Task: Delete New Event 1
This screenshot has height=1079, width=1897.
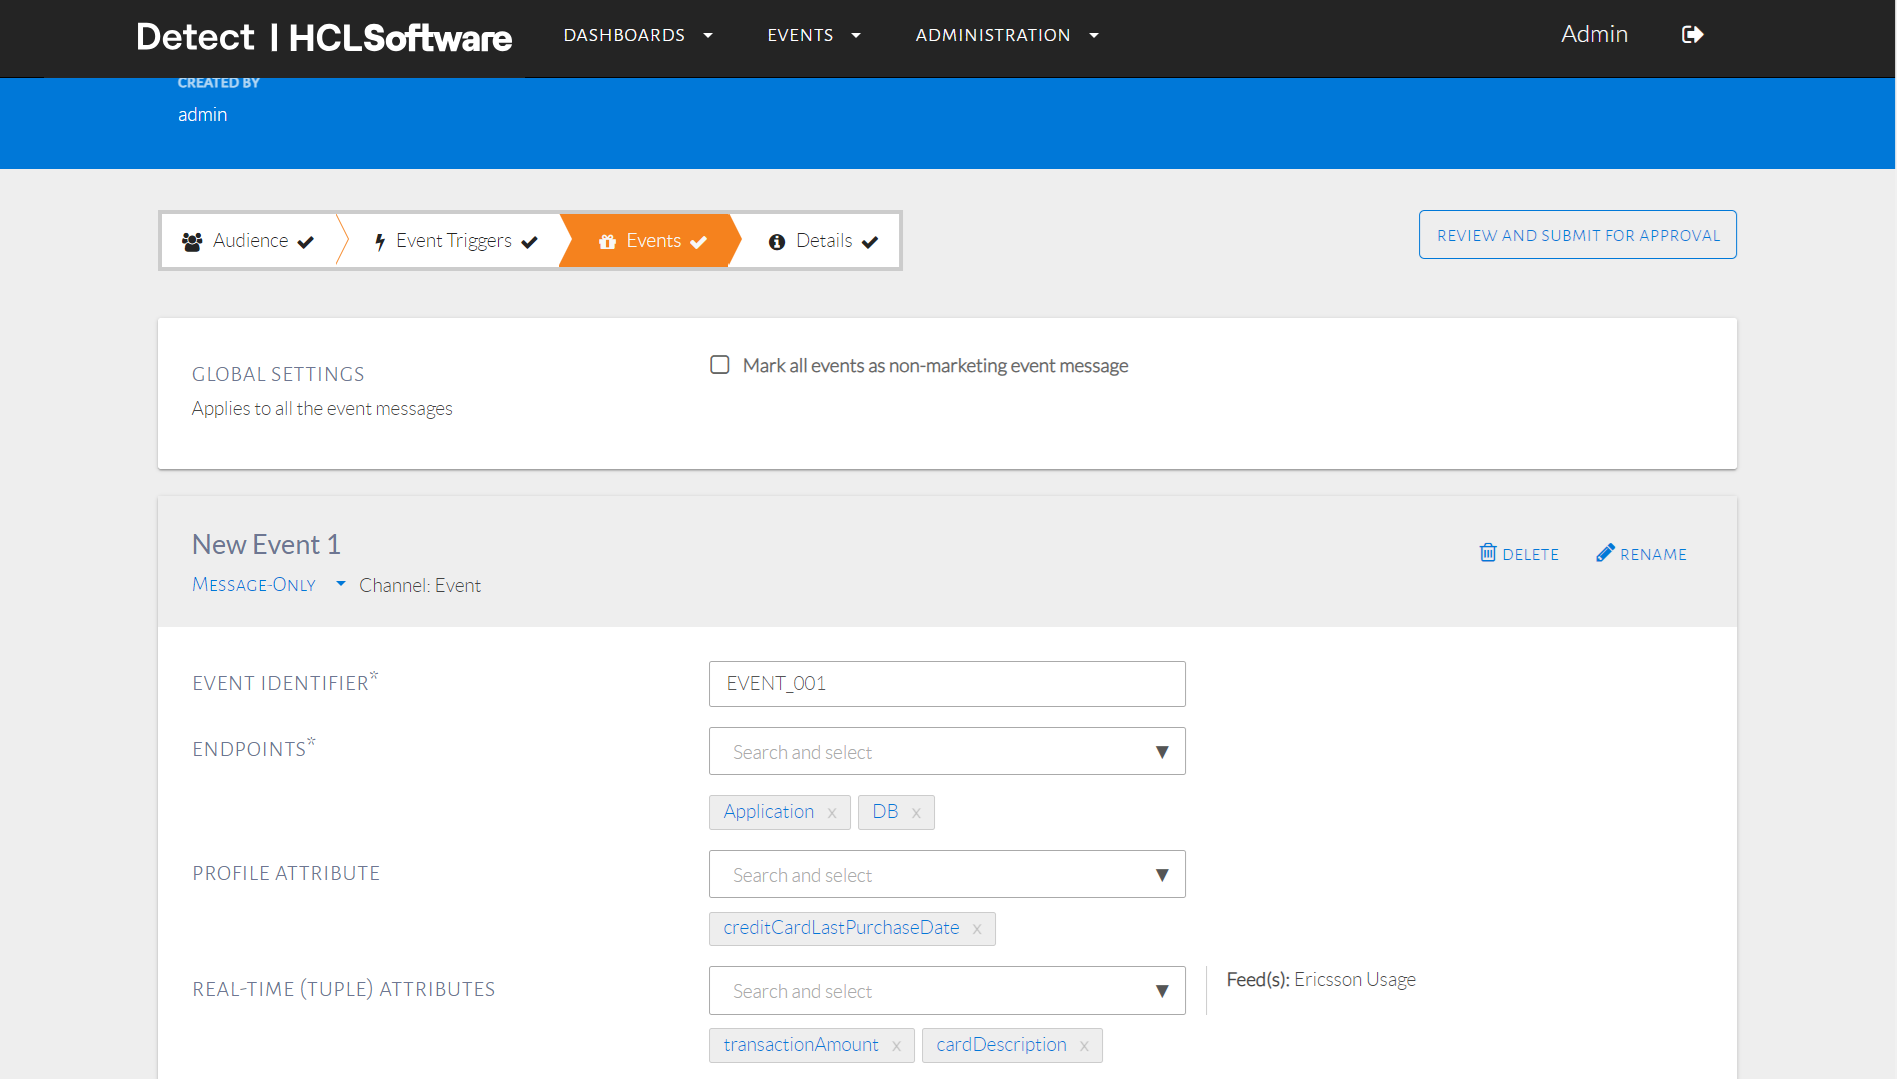Action: 1519,554
